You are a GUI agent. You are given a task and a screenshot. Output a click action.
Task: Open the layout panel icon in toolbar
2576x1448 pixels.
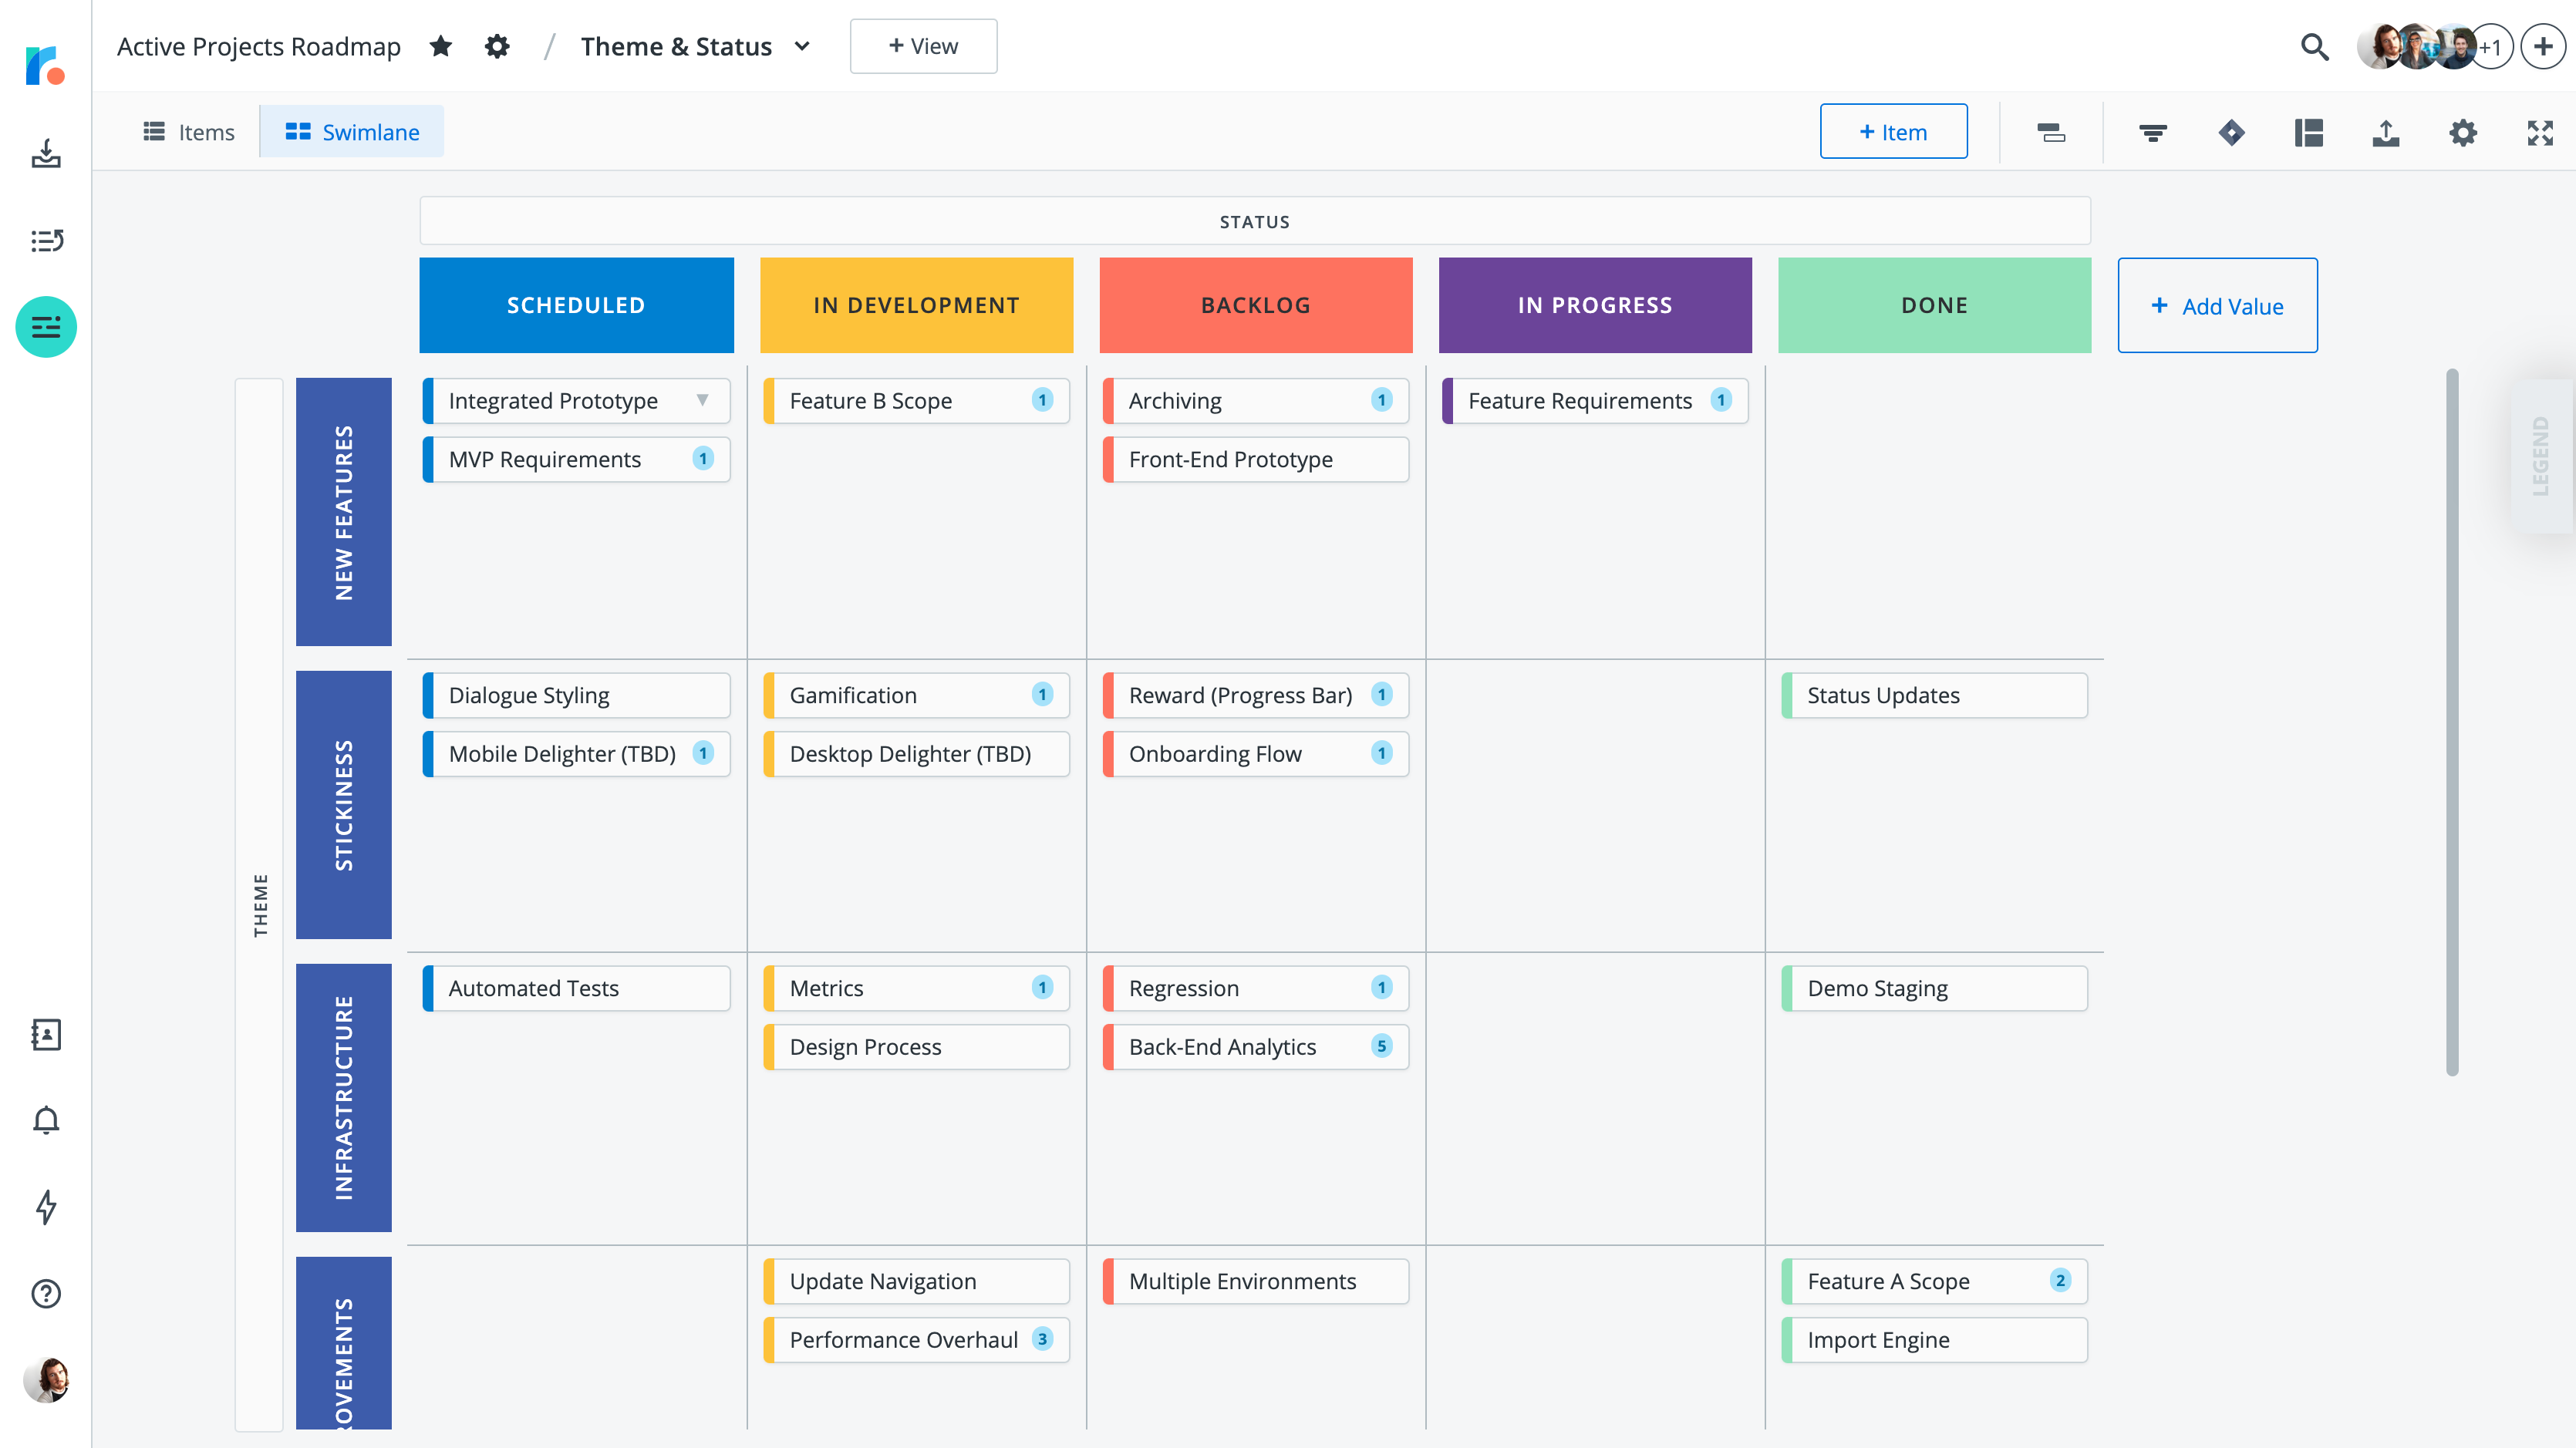coord(2308,132)
